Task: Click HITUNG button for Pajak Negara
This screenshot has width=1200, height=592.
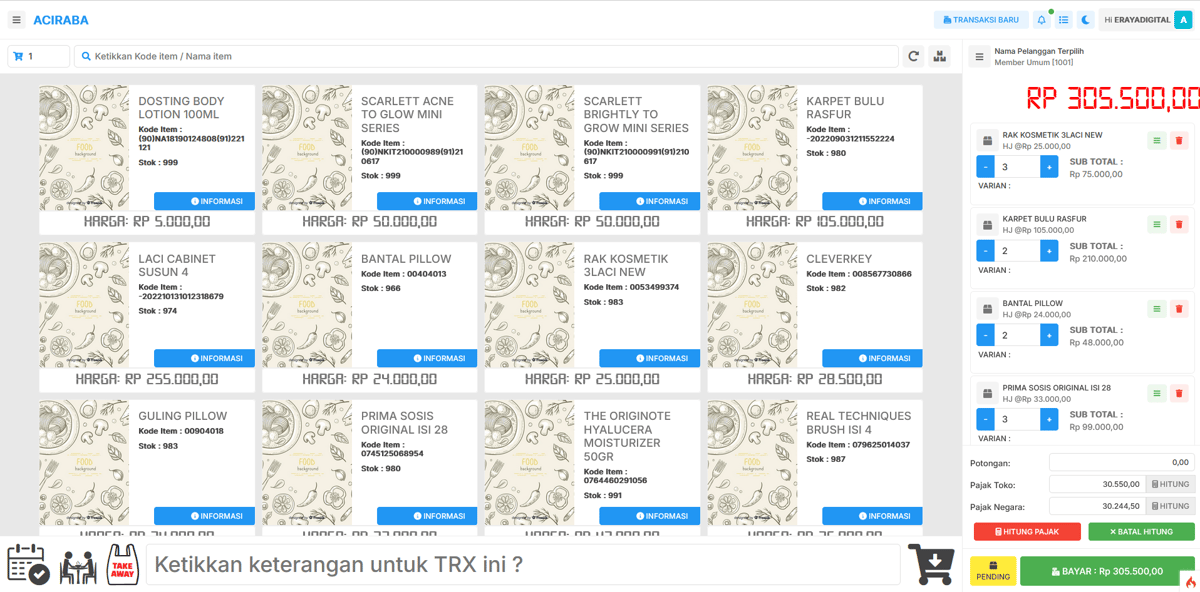Action: pyautogui.click(x=1170, y=506)
